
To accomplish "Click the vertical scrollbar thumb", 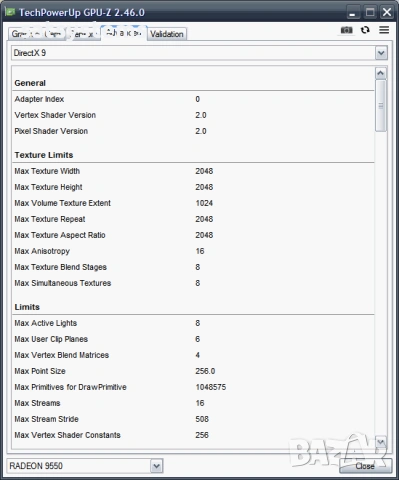I will pyautogui.click(x=381, y=106).
